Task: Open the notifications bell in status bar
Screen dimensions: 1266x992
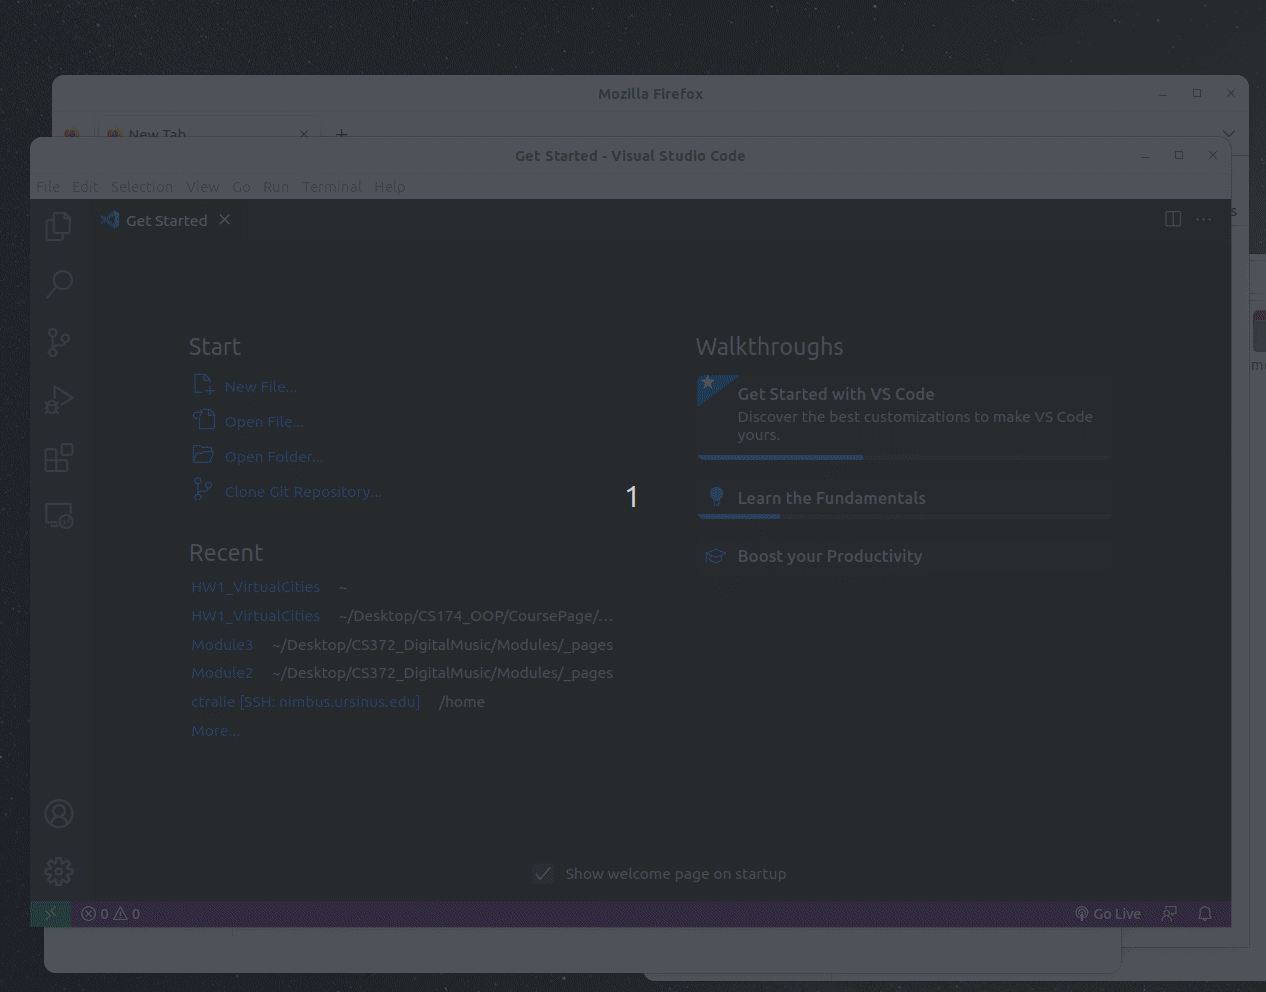Action: coord(1205,914)
